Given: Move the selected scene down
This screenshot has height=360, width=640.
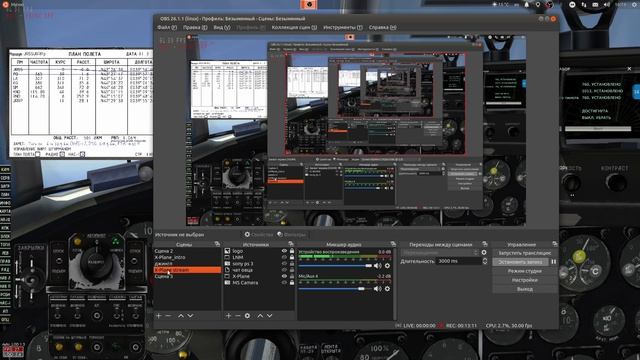Looking at the screenshot, I should [x=190, y=316].
